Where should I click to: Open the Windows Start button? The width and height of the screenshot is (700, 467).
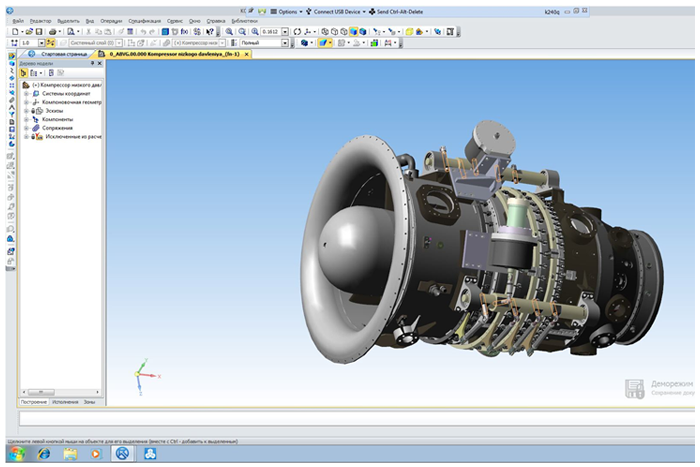pos(17,454)
